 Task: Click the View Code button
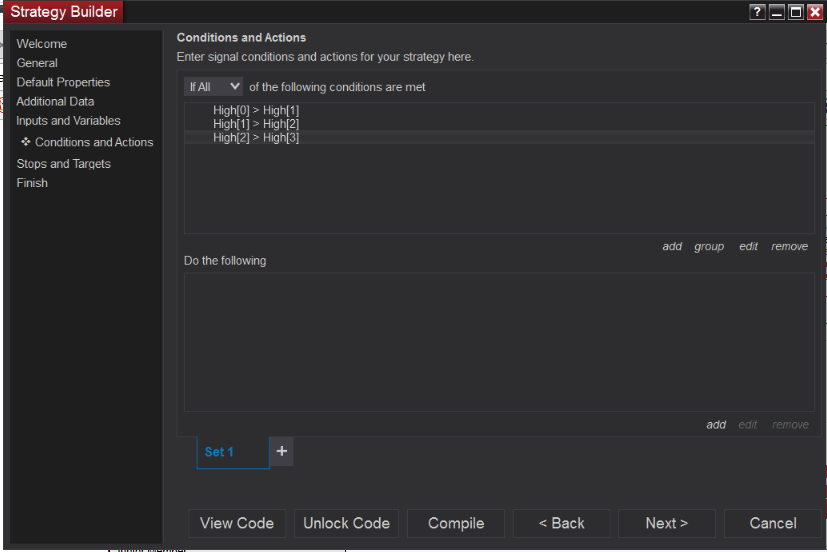tap(237, 523)
